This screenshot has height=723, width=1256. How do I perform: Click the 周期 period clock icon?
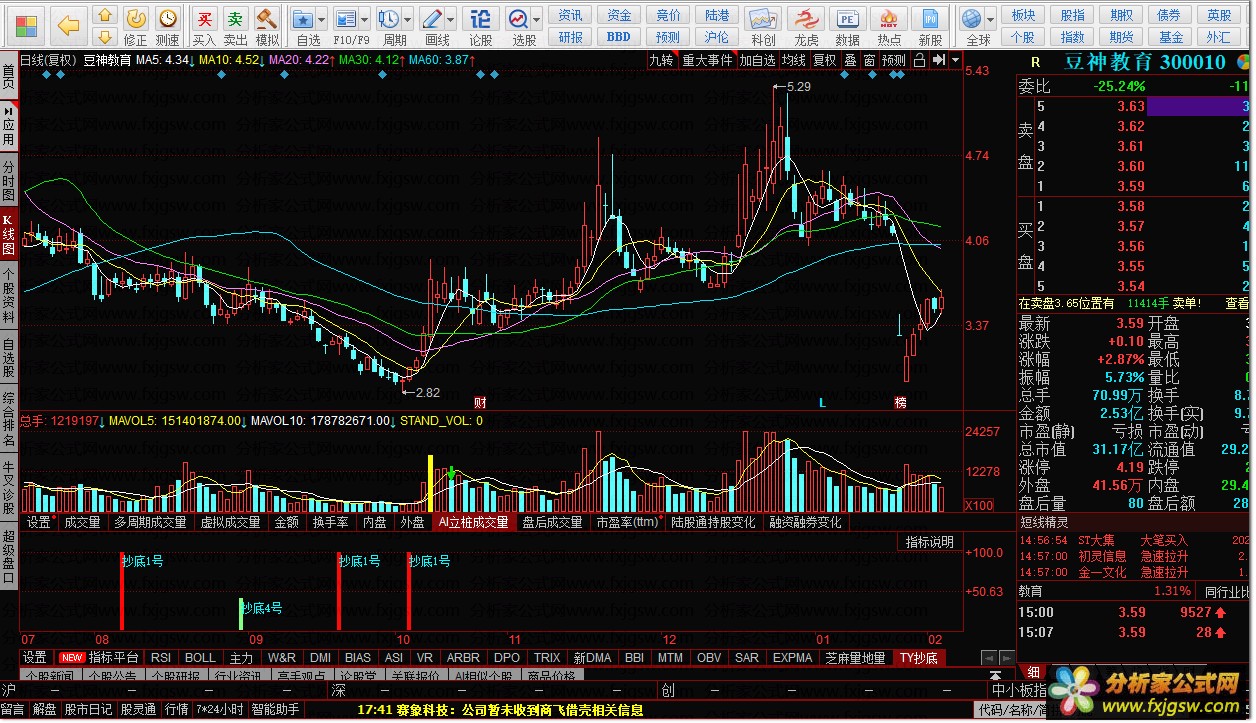point(389,18)
